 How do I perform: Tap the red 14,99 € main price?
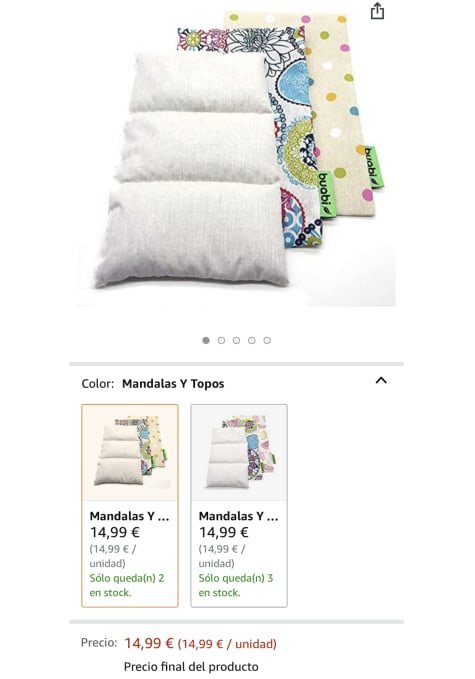pos(149,643)
